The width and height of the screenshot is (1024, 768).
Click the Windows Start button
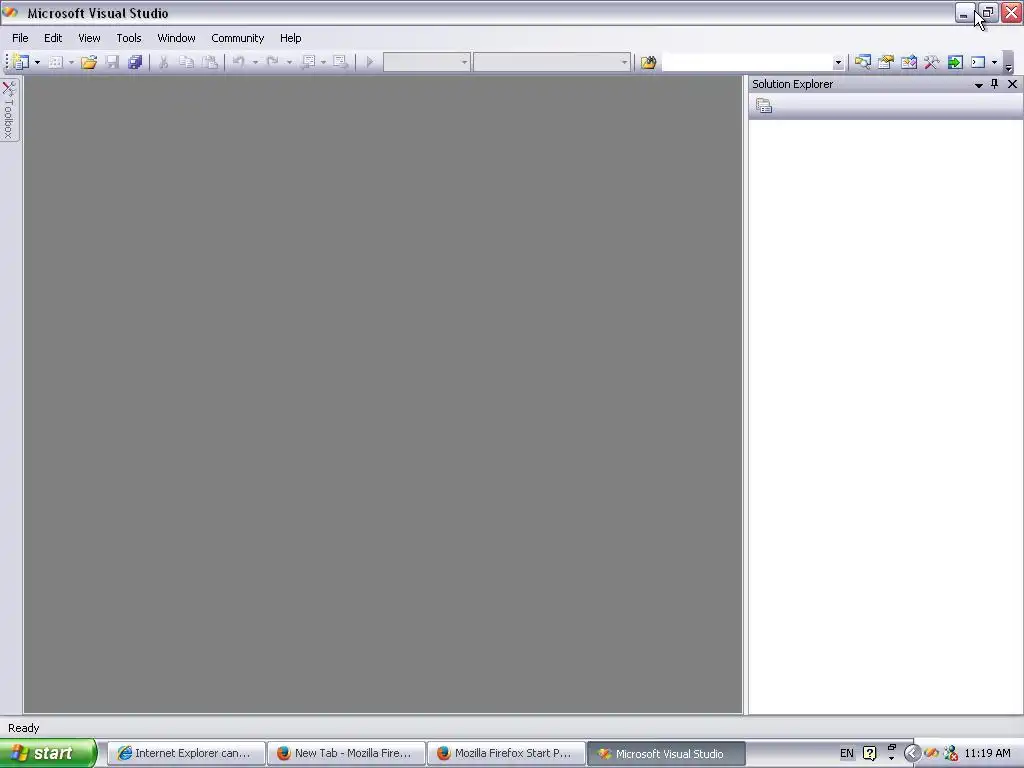[48, 753]
